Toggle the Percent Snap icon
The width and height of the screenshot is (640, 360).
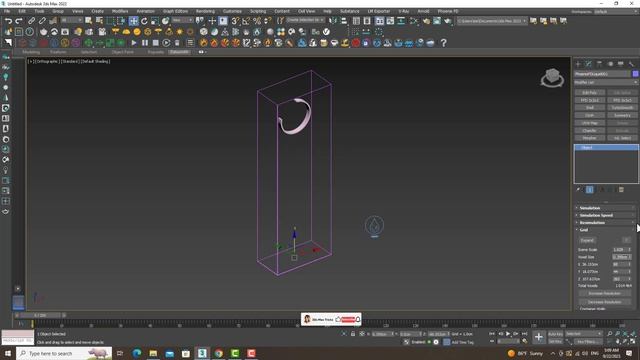257,21
